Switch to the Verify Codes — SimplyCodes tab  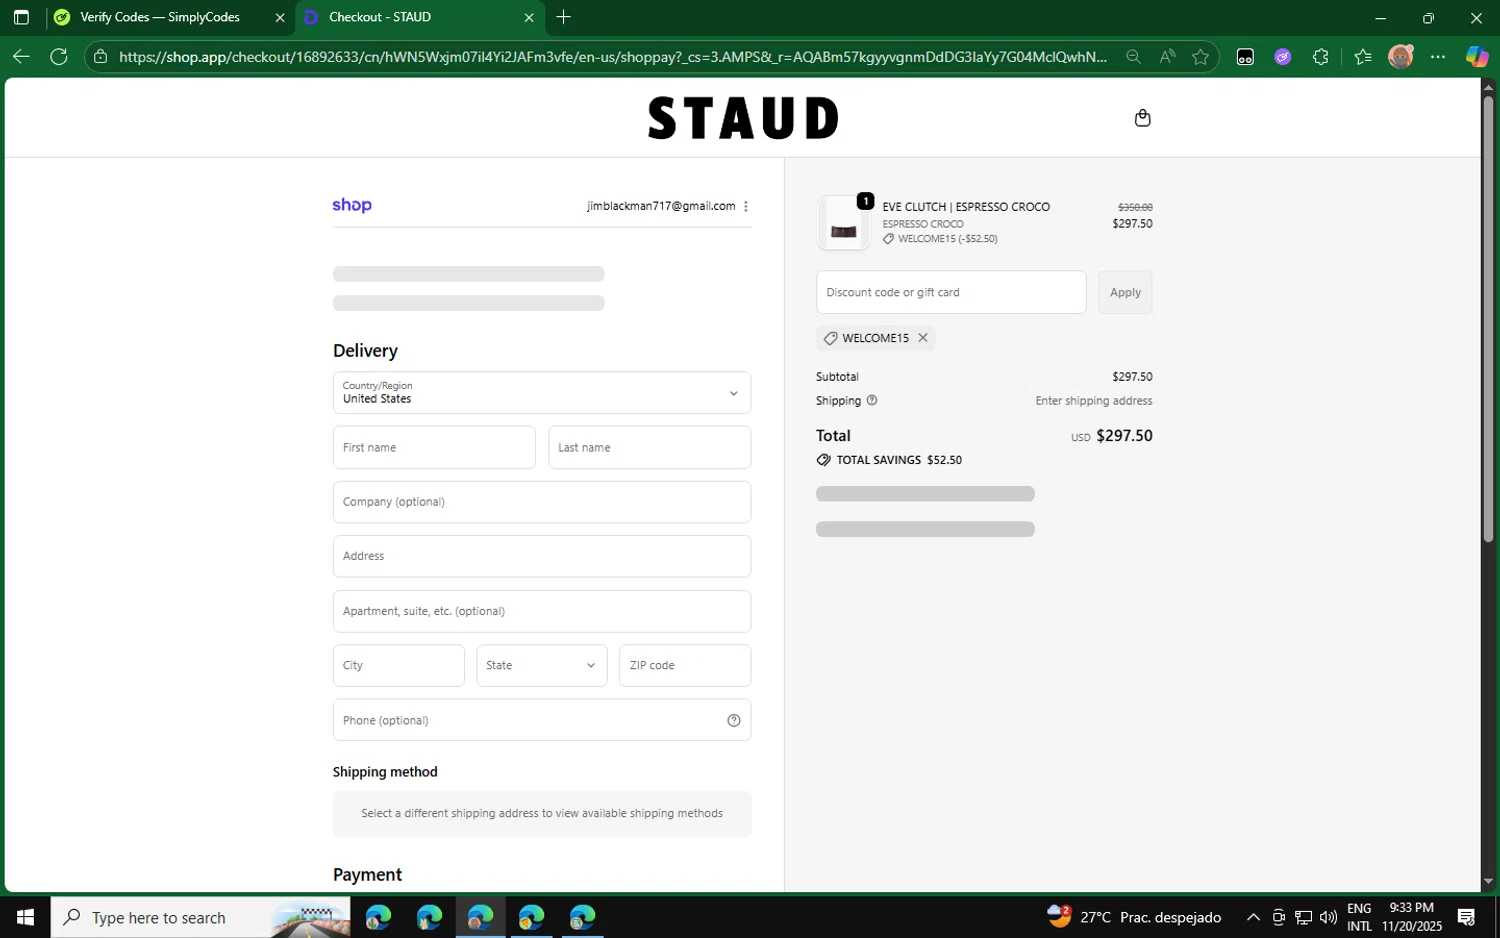(160, 17)
